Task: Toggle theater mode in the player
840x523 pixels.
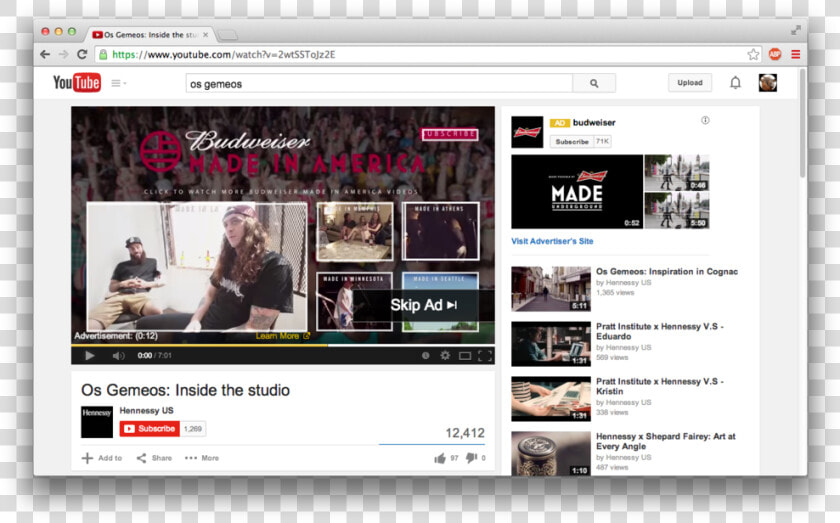Action: pos(465,356)
